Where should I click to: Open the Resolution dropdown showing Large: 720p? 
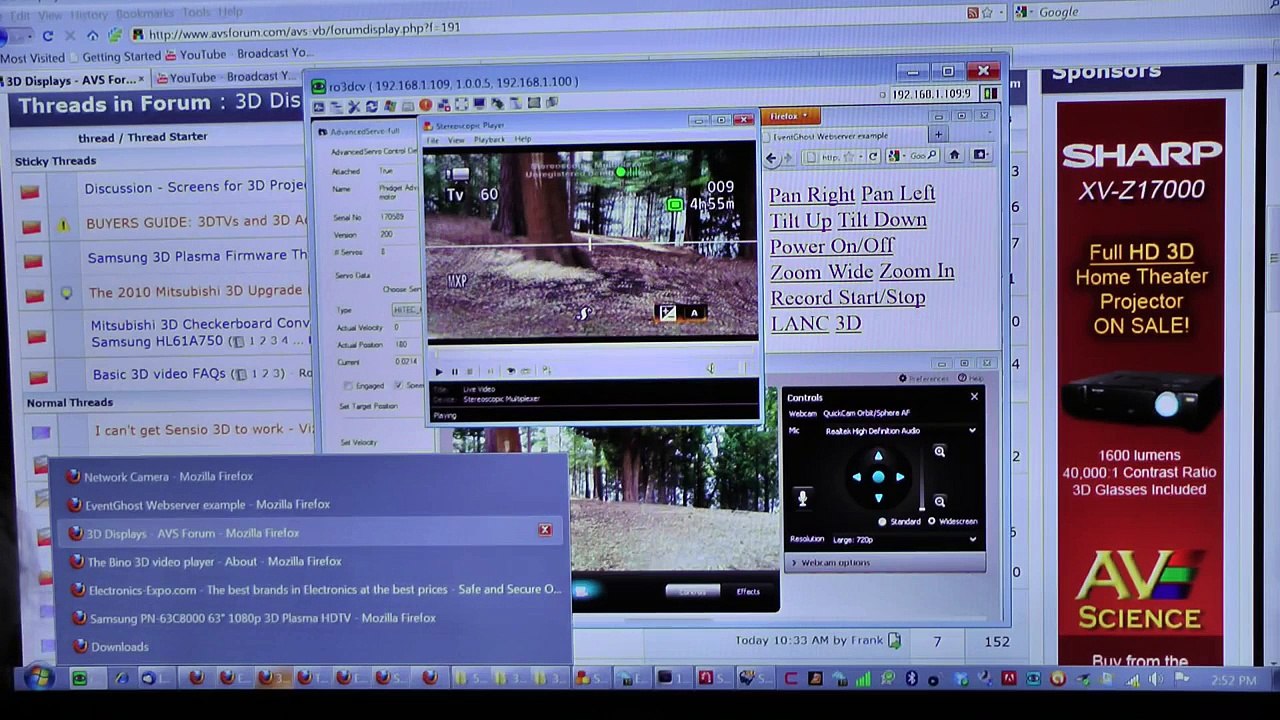[902, 540]
